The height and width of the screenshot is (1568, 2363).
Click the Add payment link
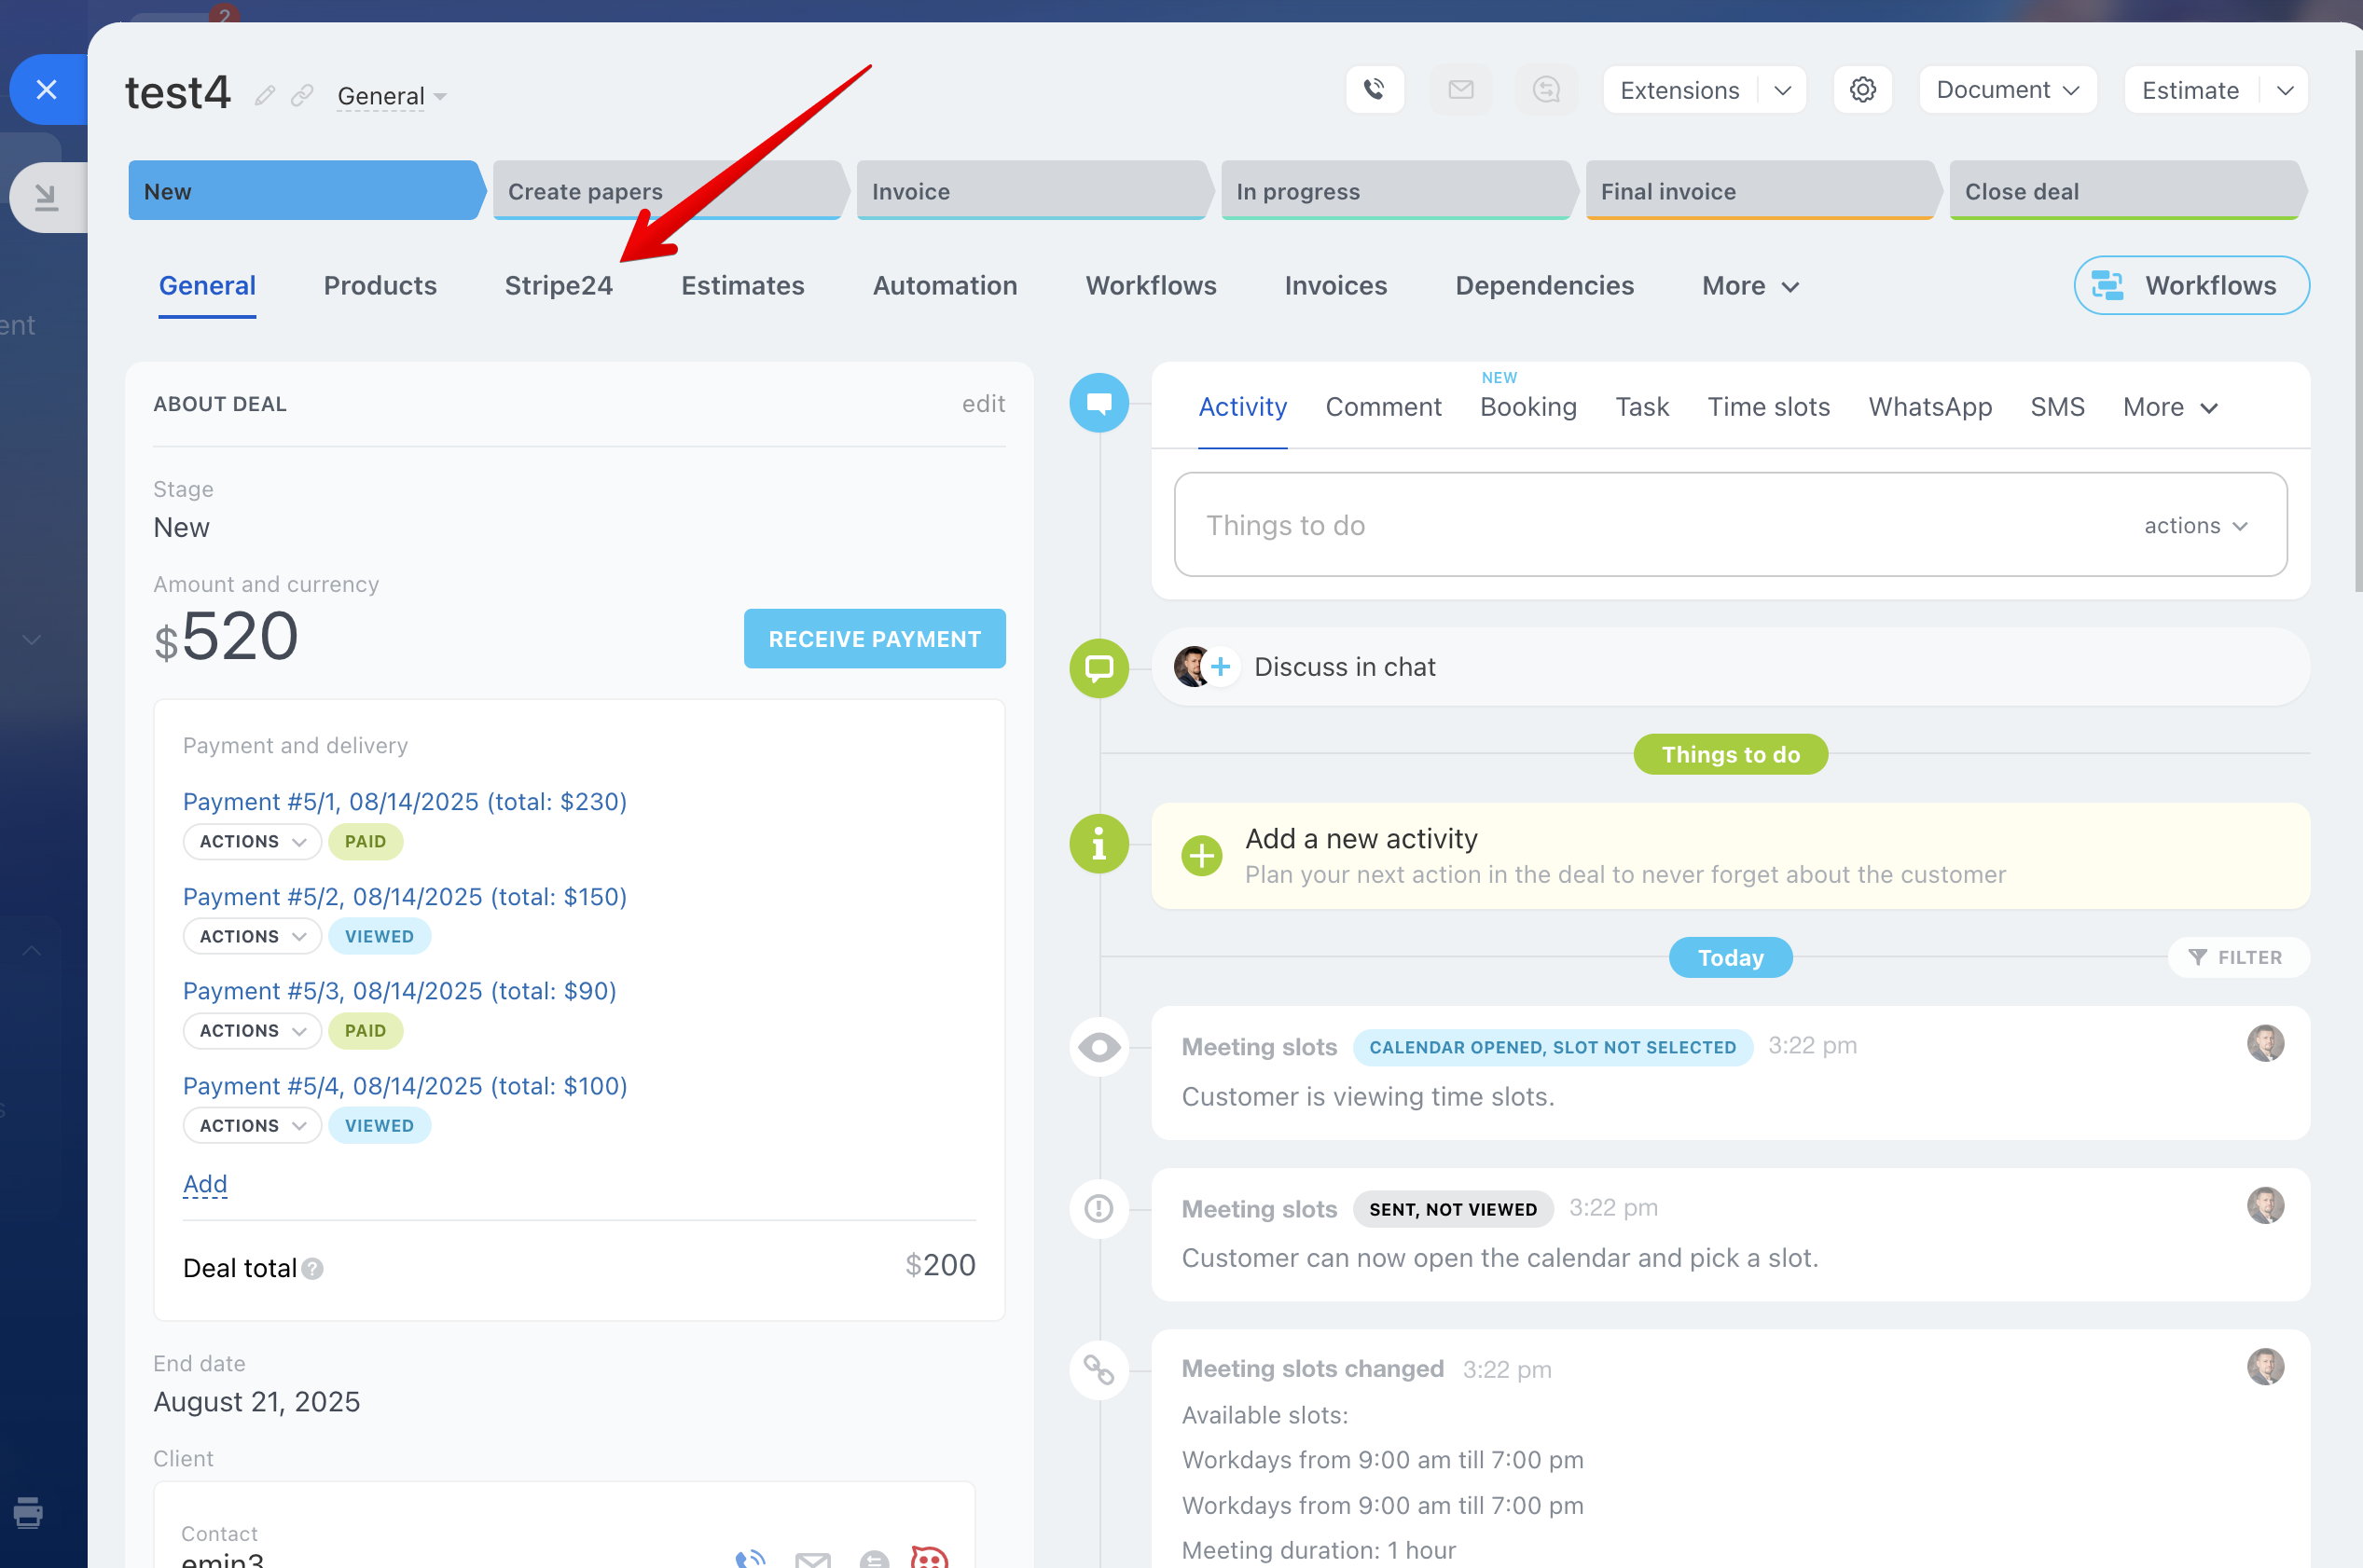(x=205, y=1184)
